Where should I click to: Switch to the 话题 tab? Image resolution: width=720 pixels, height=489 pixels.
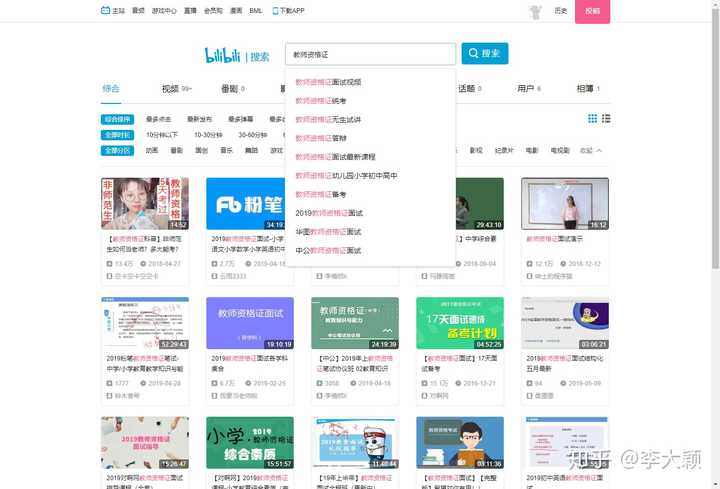[469, 89]
